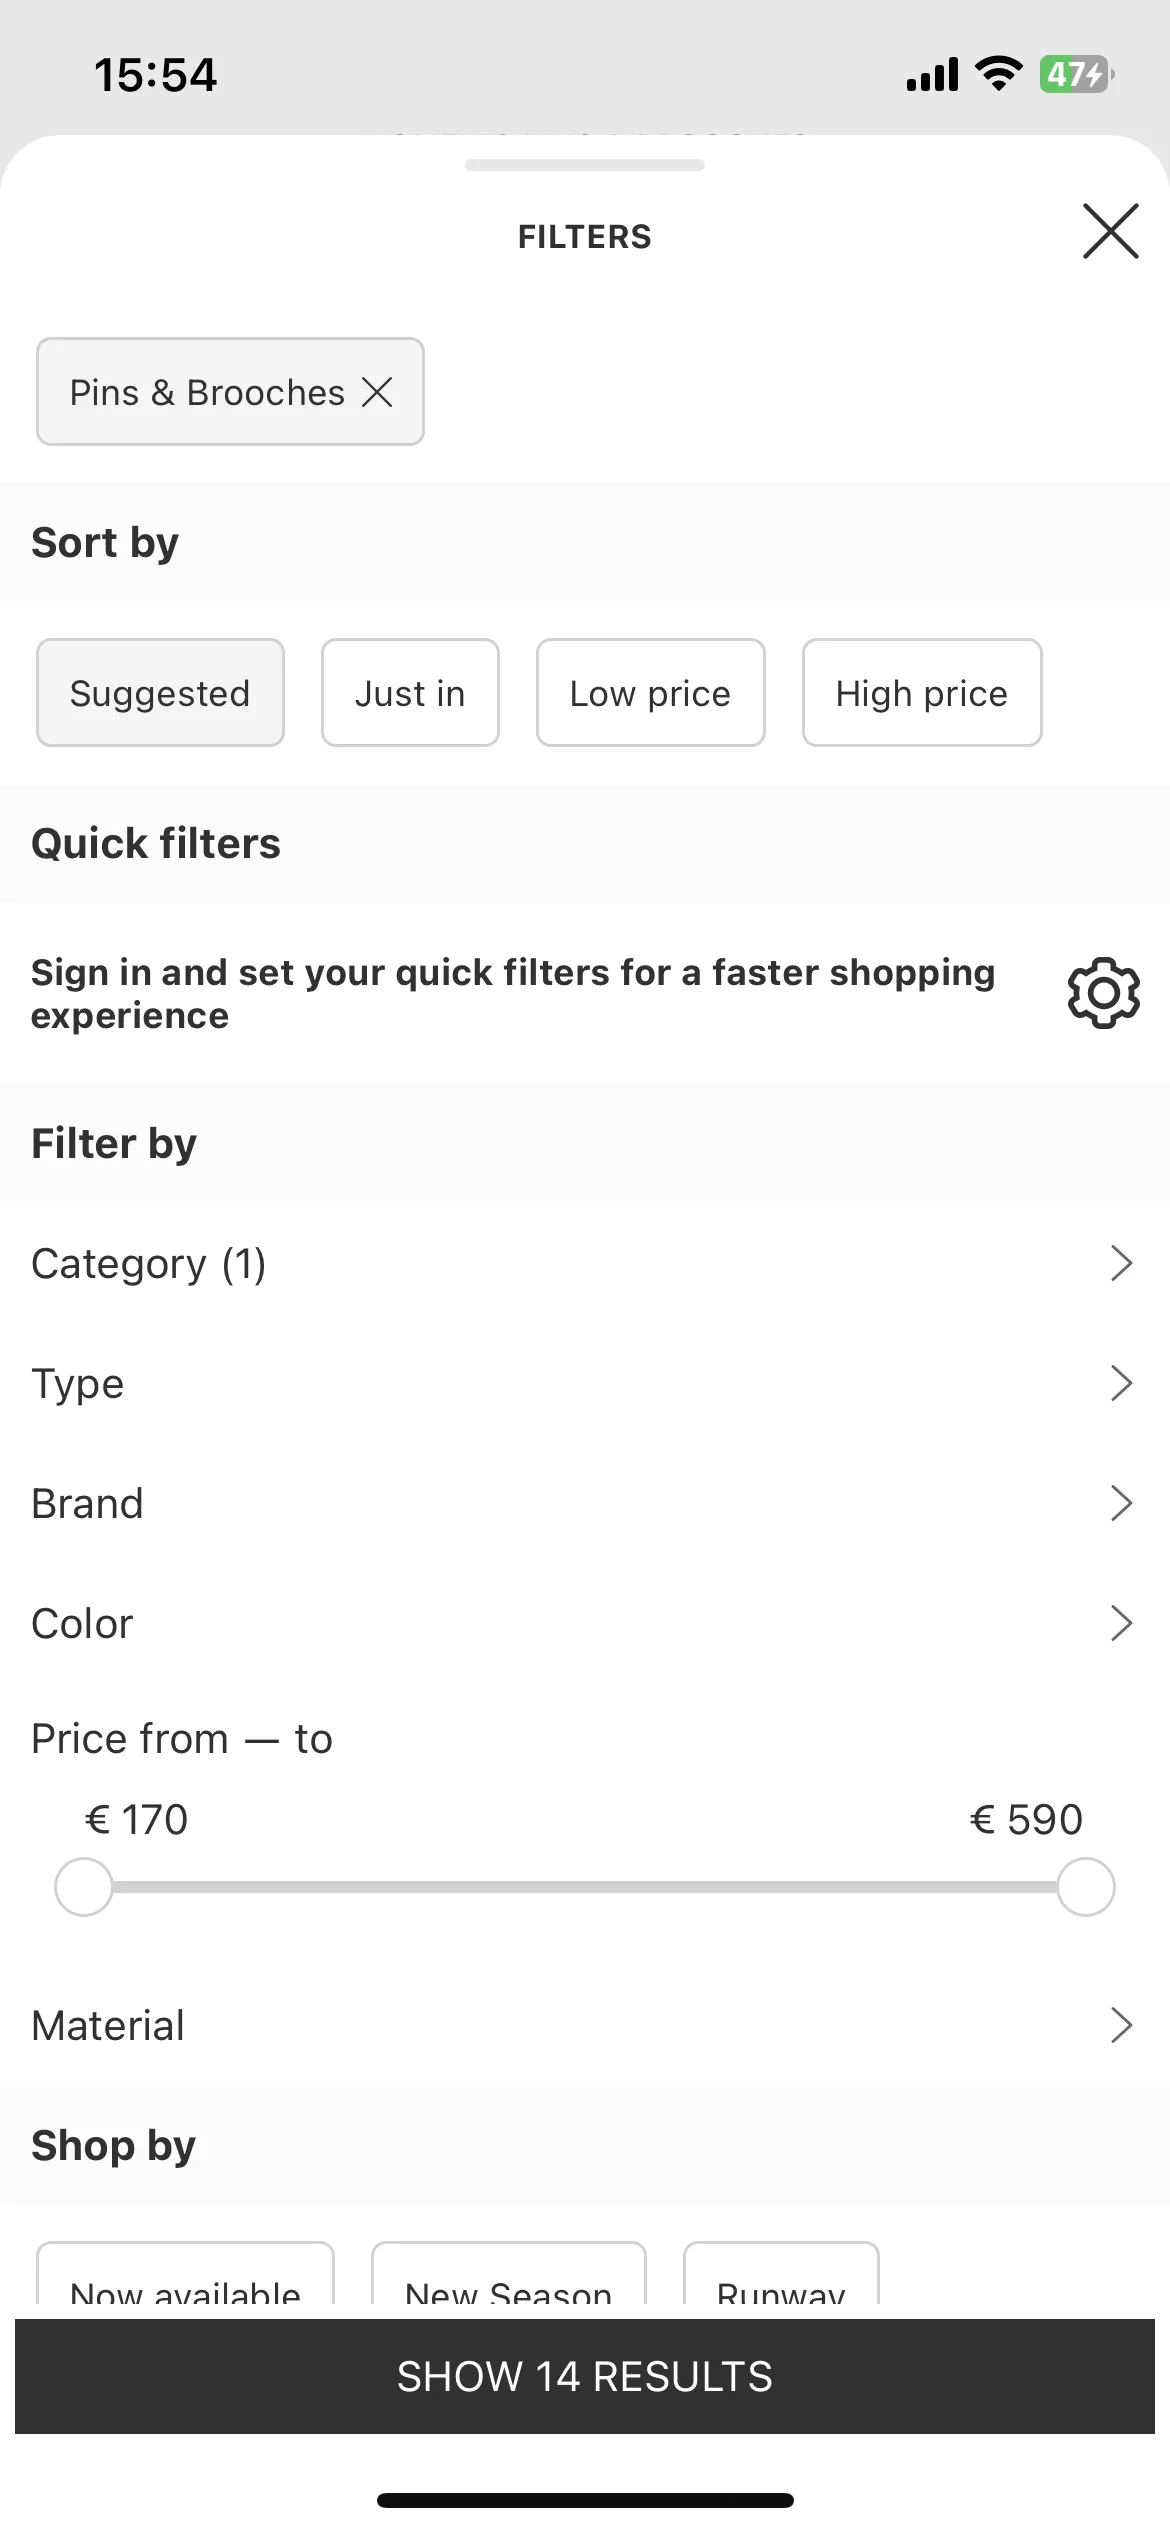This screenshot has height=2532, width=1170.
Task: Select Just in sort option
Action: 410,693
